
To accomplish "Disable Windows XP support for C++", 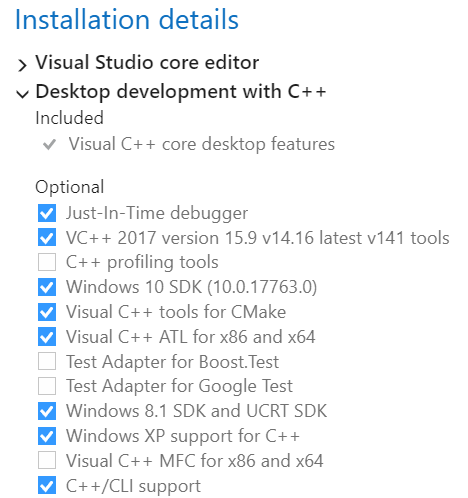I will click(47, 436).
